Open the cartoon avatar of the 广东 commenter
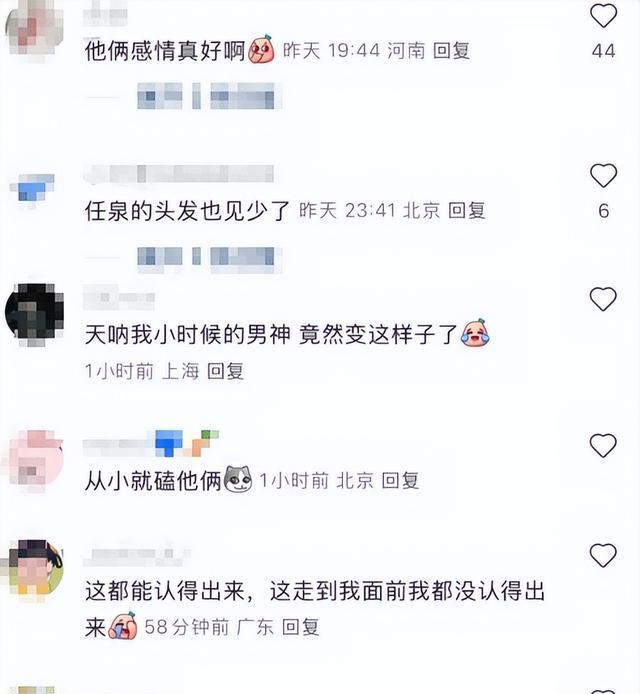The image size is (640, 694). 35,569
